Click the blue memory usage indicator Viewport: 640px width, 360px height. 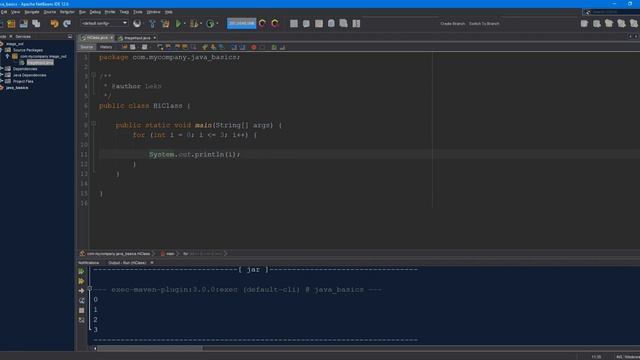[x=242, y=23]
